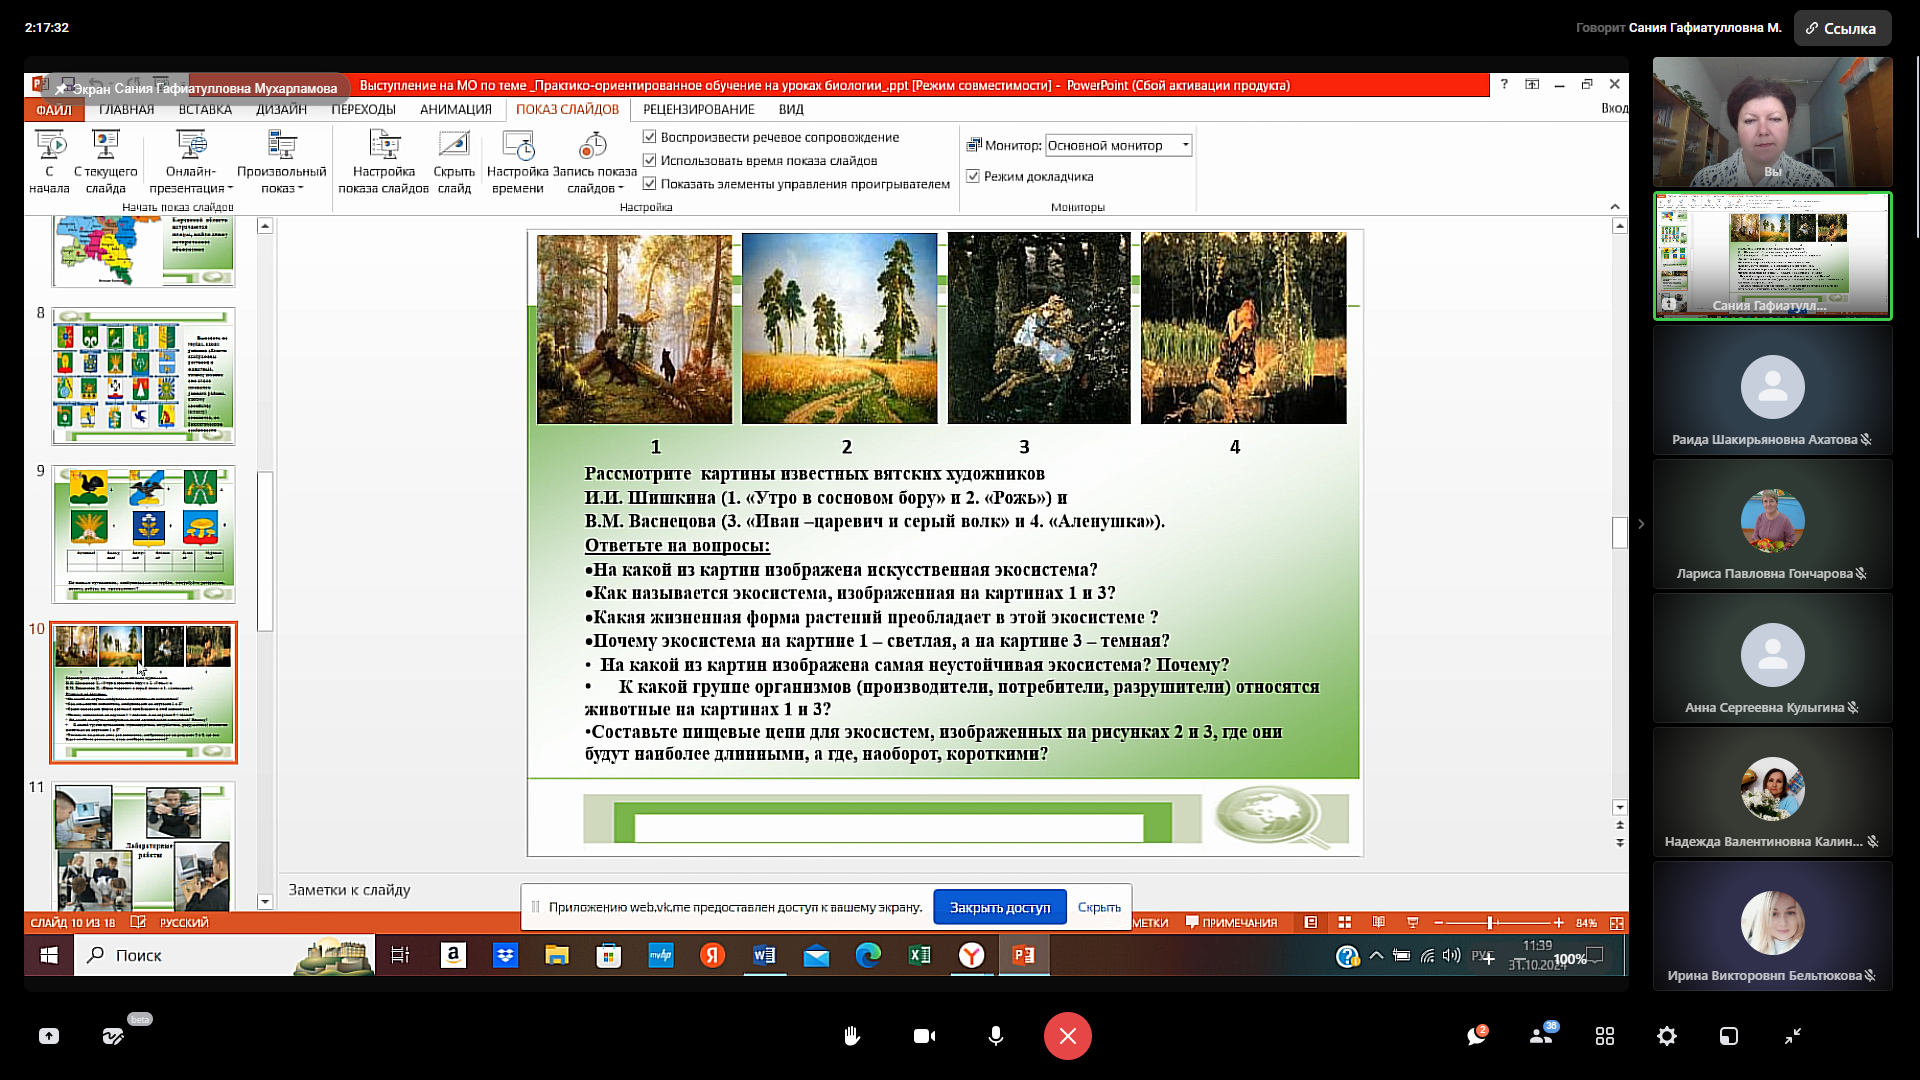Switch to Reading view icon
This screenshot has height=1080, width=1920.
click(1379, 922)
